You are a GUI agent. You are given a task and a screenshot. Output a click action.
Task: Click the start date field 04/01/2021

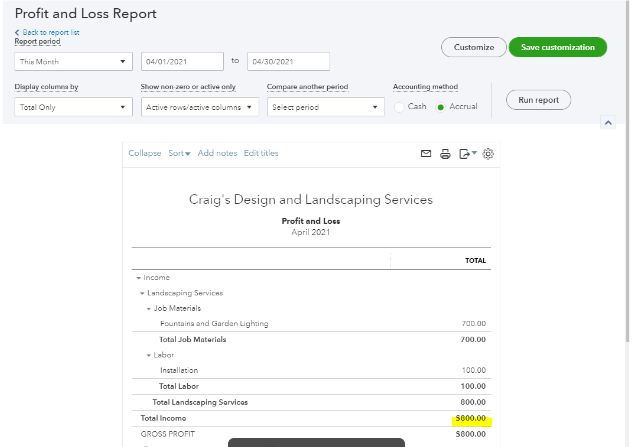[182, 62]
